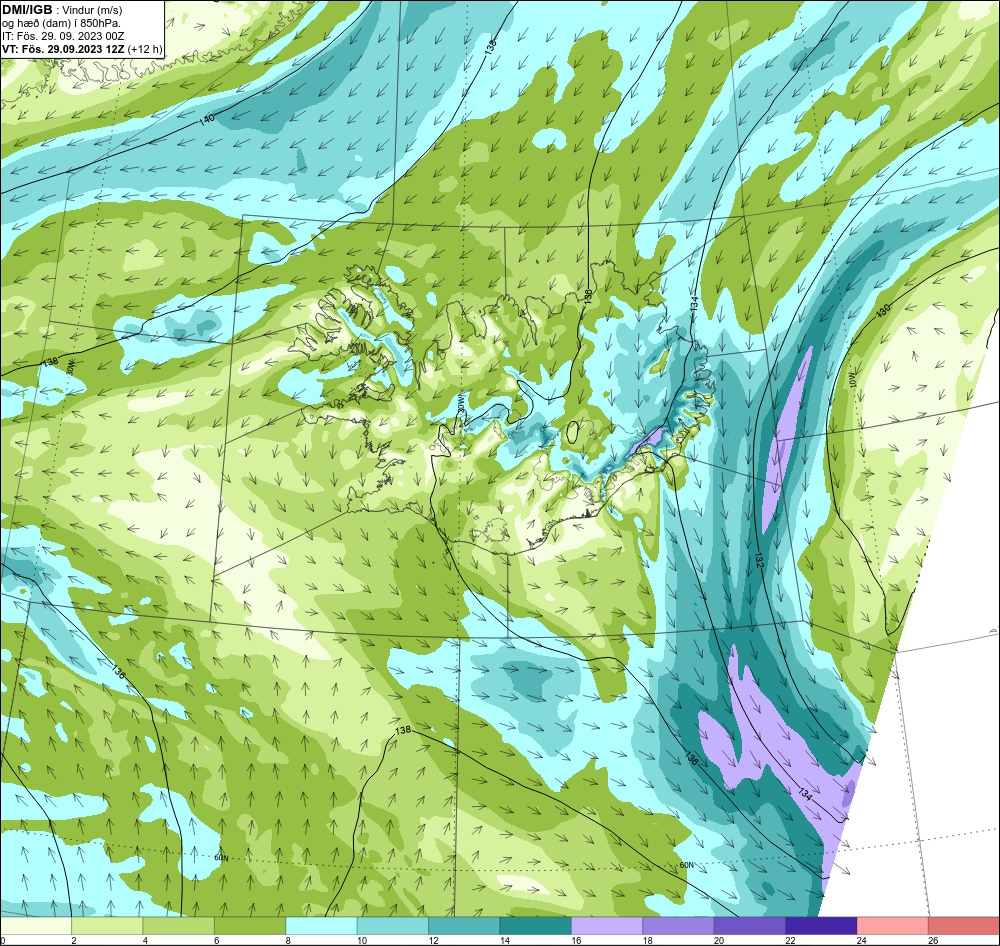1000x946 pixels.
Task: Select the light green 2–4 m/s legend swatch
Action: pos(107,926)
